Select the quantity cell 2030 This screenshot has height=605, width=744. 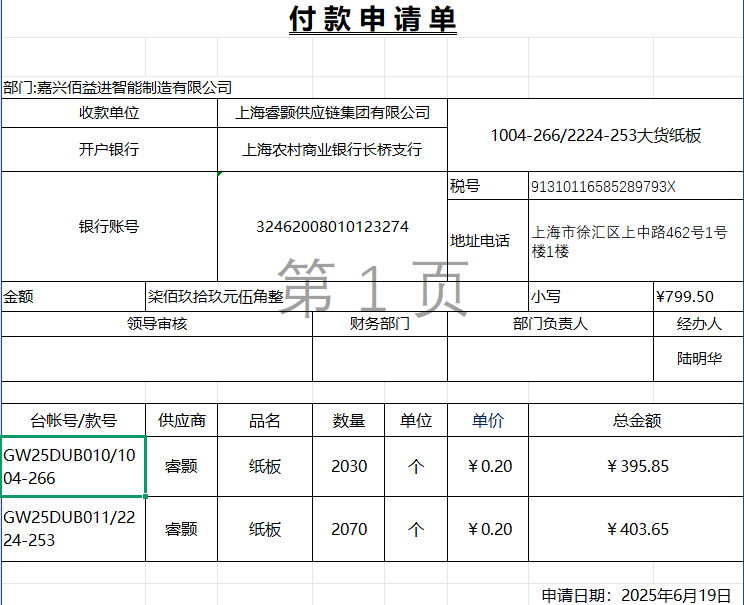(x=349, y=466)
